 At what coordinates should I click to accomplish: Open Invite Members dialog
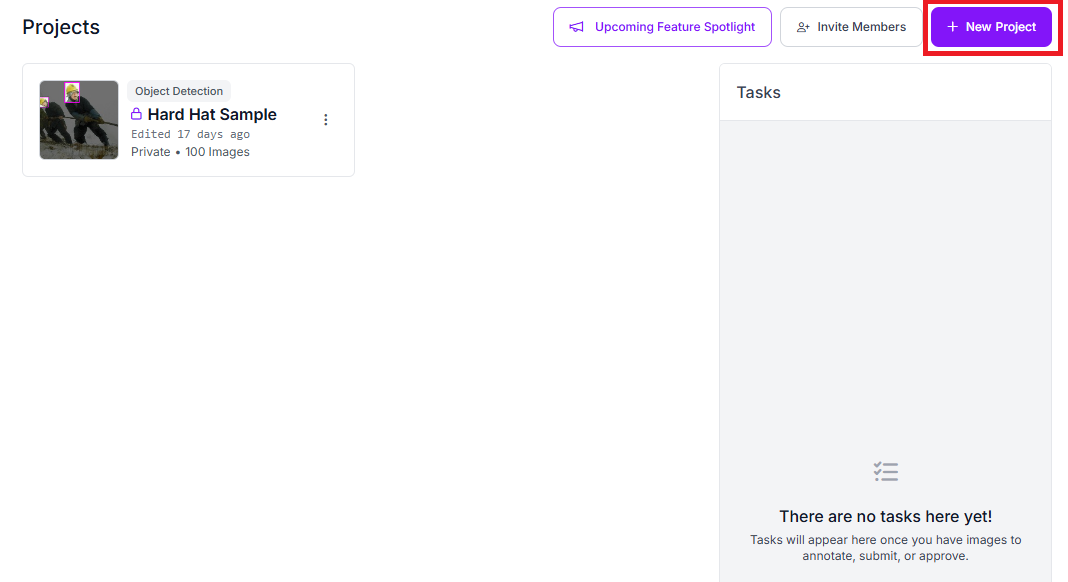[851, 27]
